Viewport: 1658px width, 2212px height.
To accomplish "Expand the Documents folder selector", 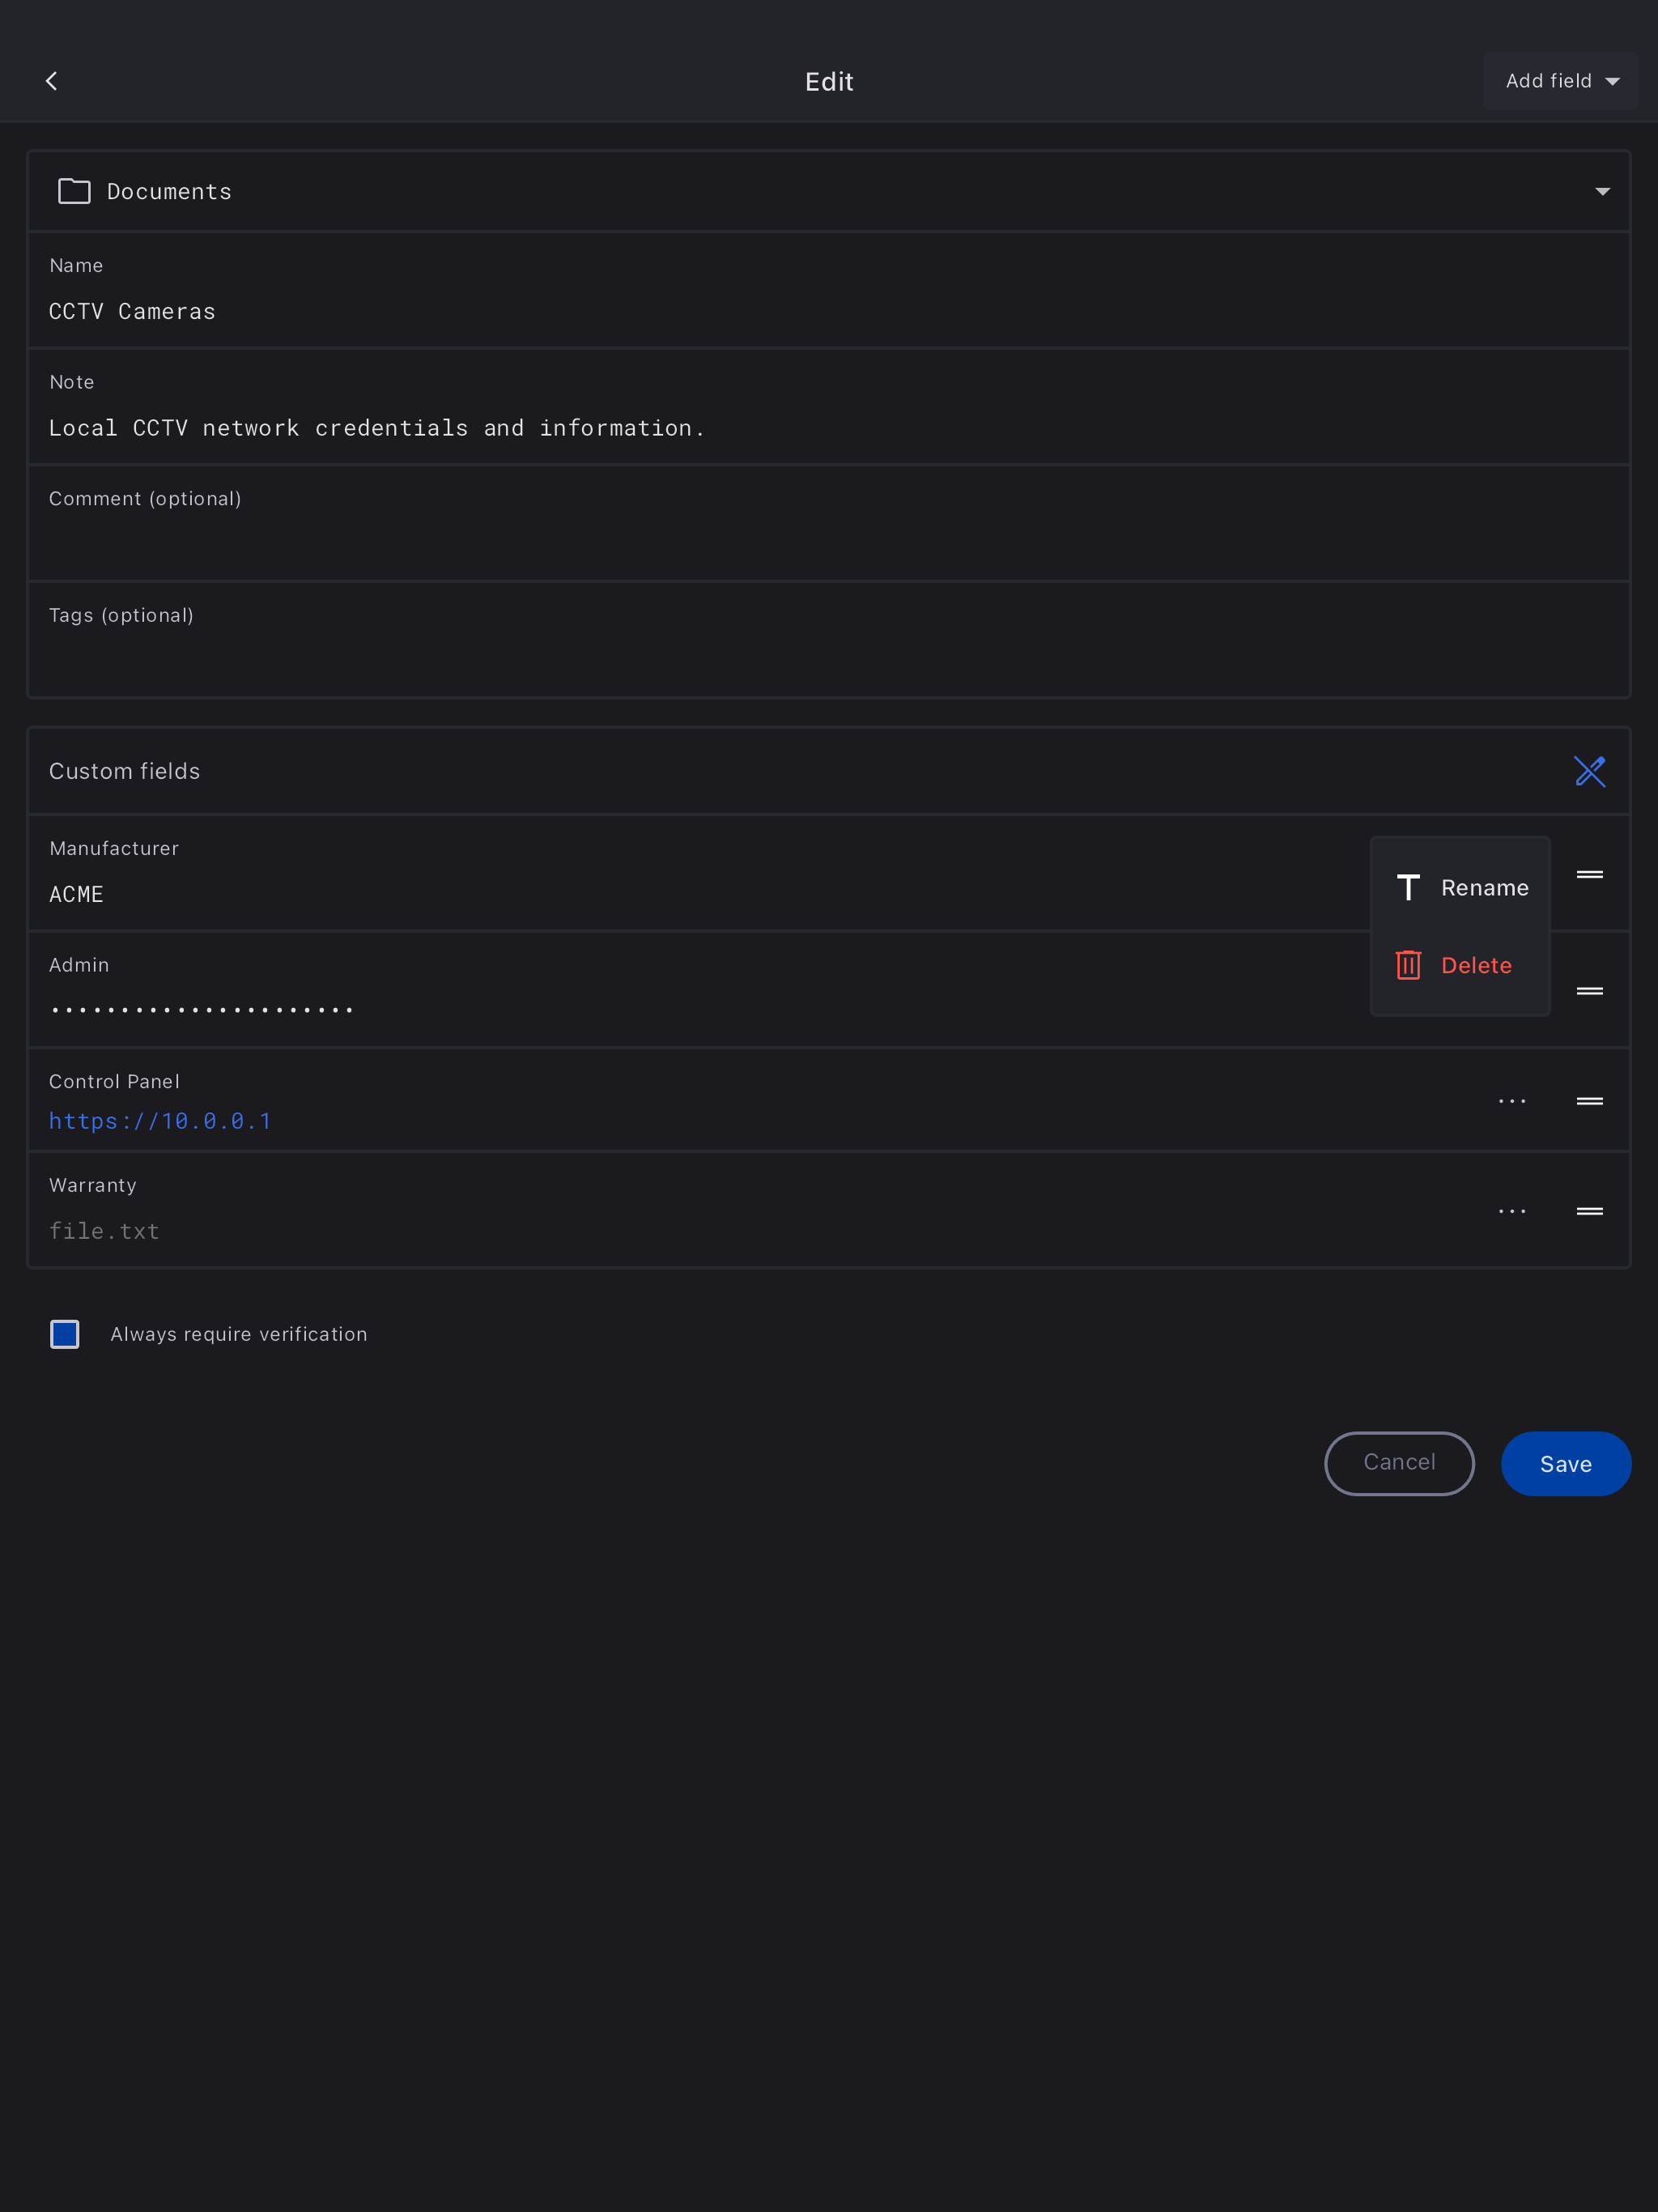I will pyautogui.click(x=1602, y=191).
